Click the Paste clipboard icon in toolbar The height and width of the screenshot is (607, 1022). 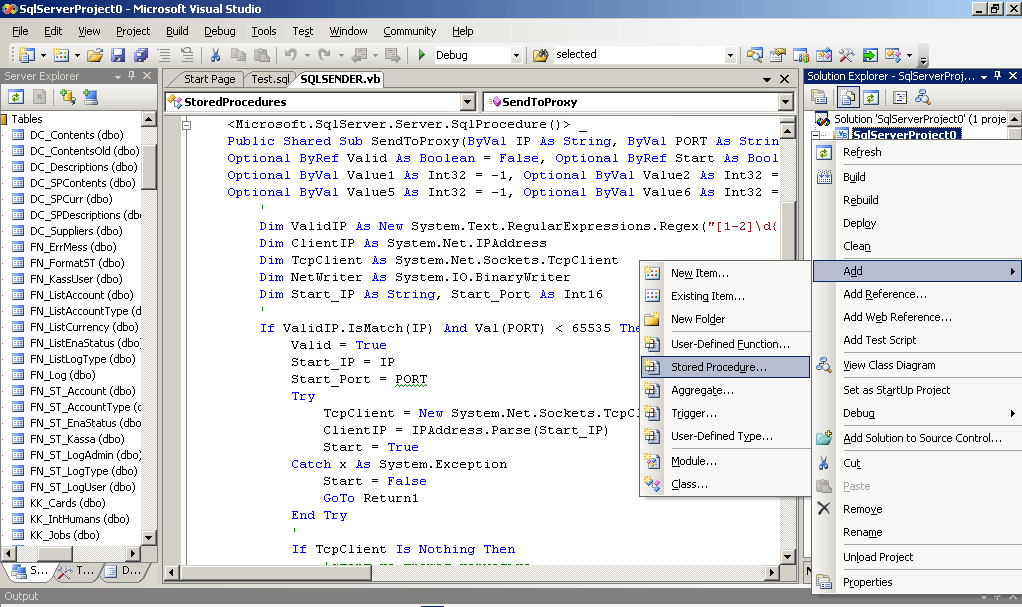tap(262, 55)
